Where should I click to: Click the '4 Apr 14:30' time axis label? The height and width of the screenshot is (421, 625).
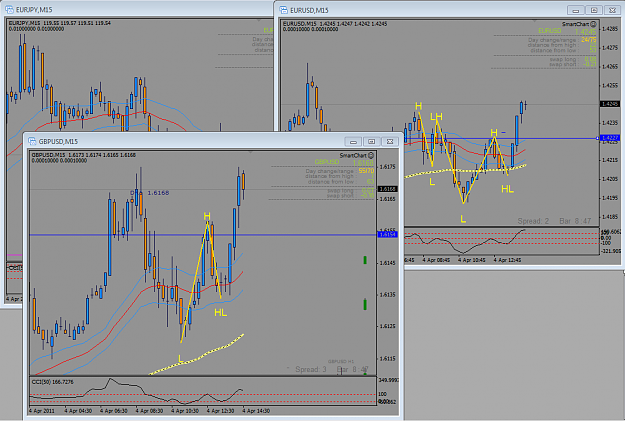click(x=256, y=411)
